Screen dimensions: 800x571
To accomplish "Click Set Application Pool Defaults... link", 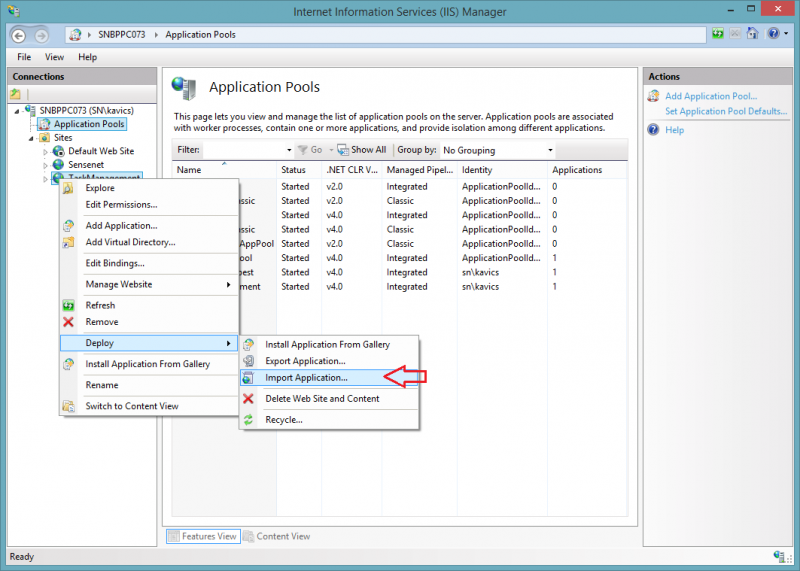I will (726, 111).
